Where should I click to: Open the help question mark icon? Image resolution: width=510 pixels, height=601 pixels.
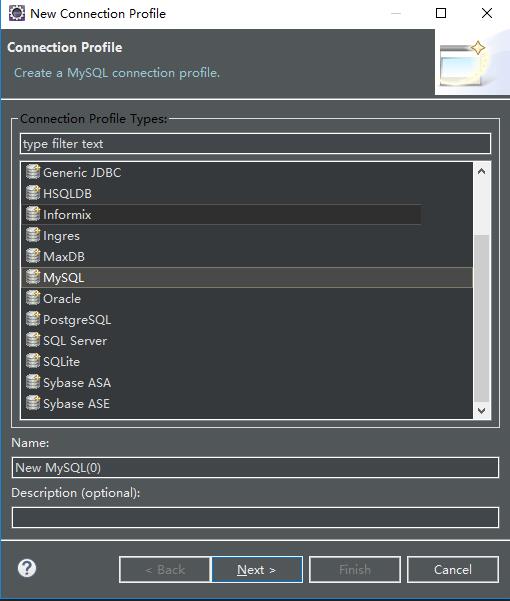pos(27,568)
